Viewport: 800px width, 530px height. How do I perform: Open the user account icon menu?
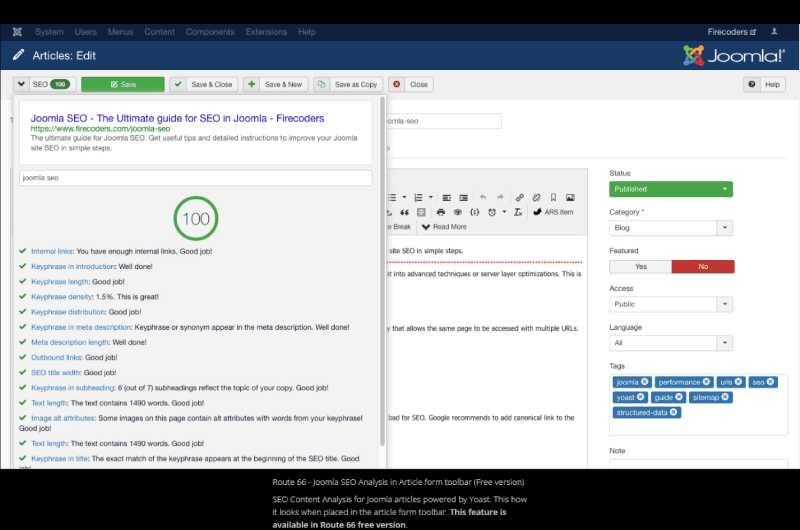click(x=774, y=32)
